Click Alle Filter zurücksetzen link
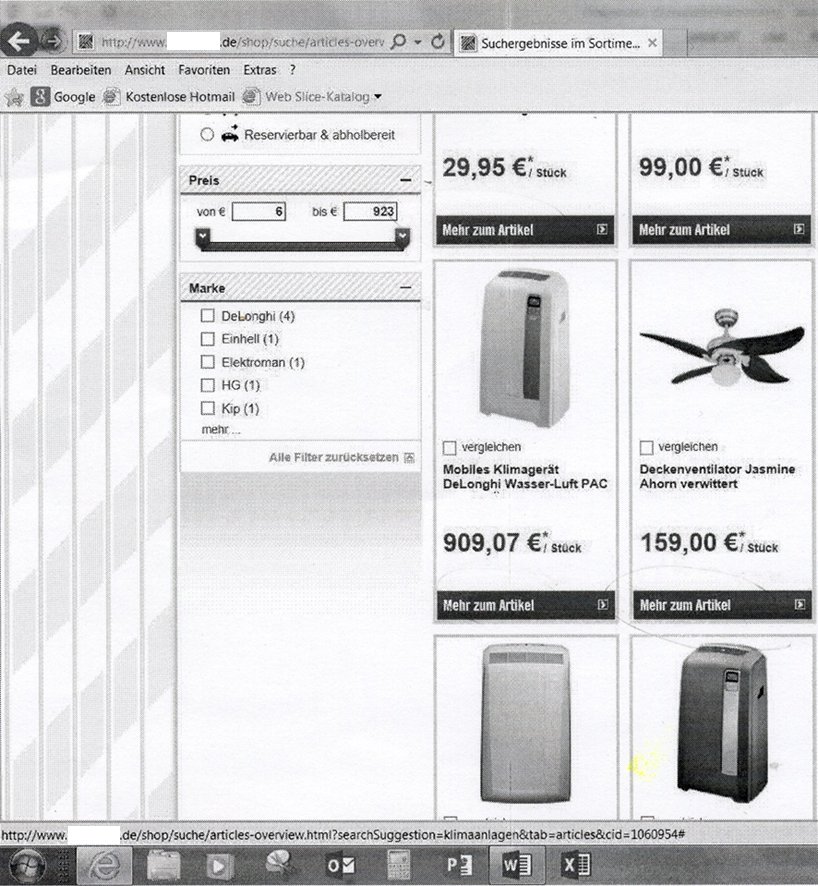The height and width of the screenshot is (886, 818). (334, 458)
